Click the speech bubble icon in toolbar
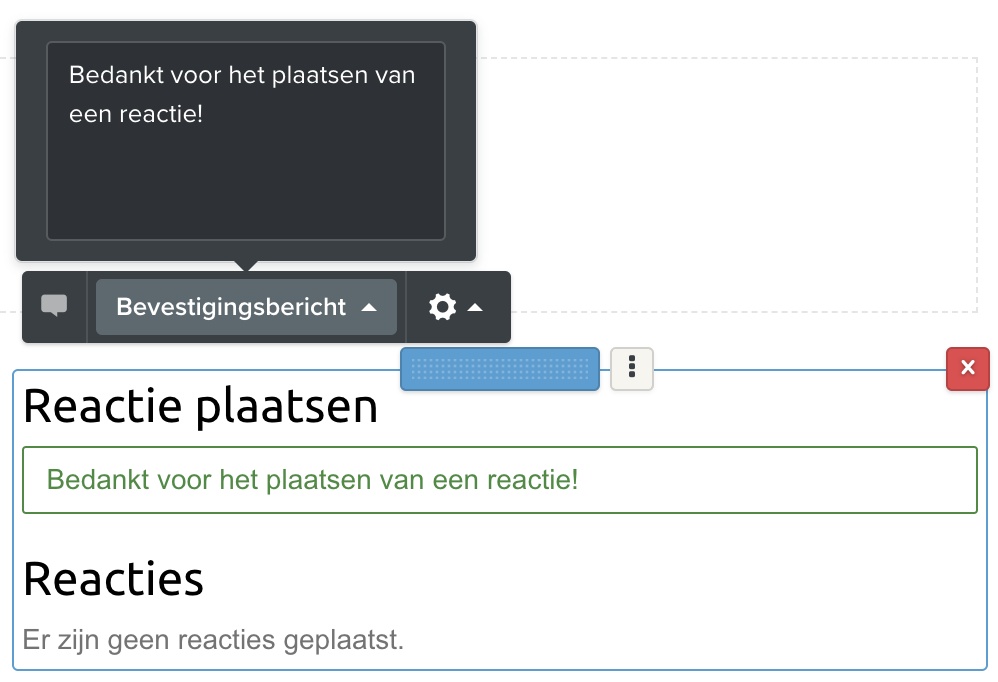998x682 pixels. tap(54, 307)
